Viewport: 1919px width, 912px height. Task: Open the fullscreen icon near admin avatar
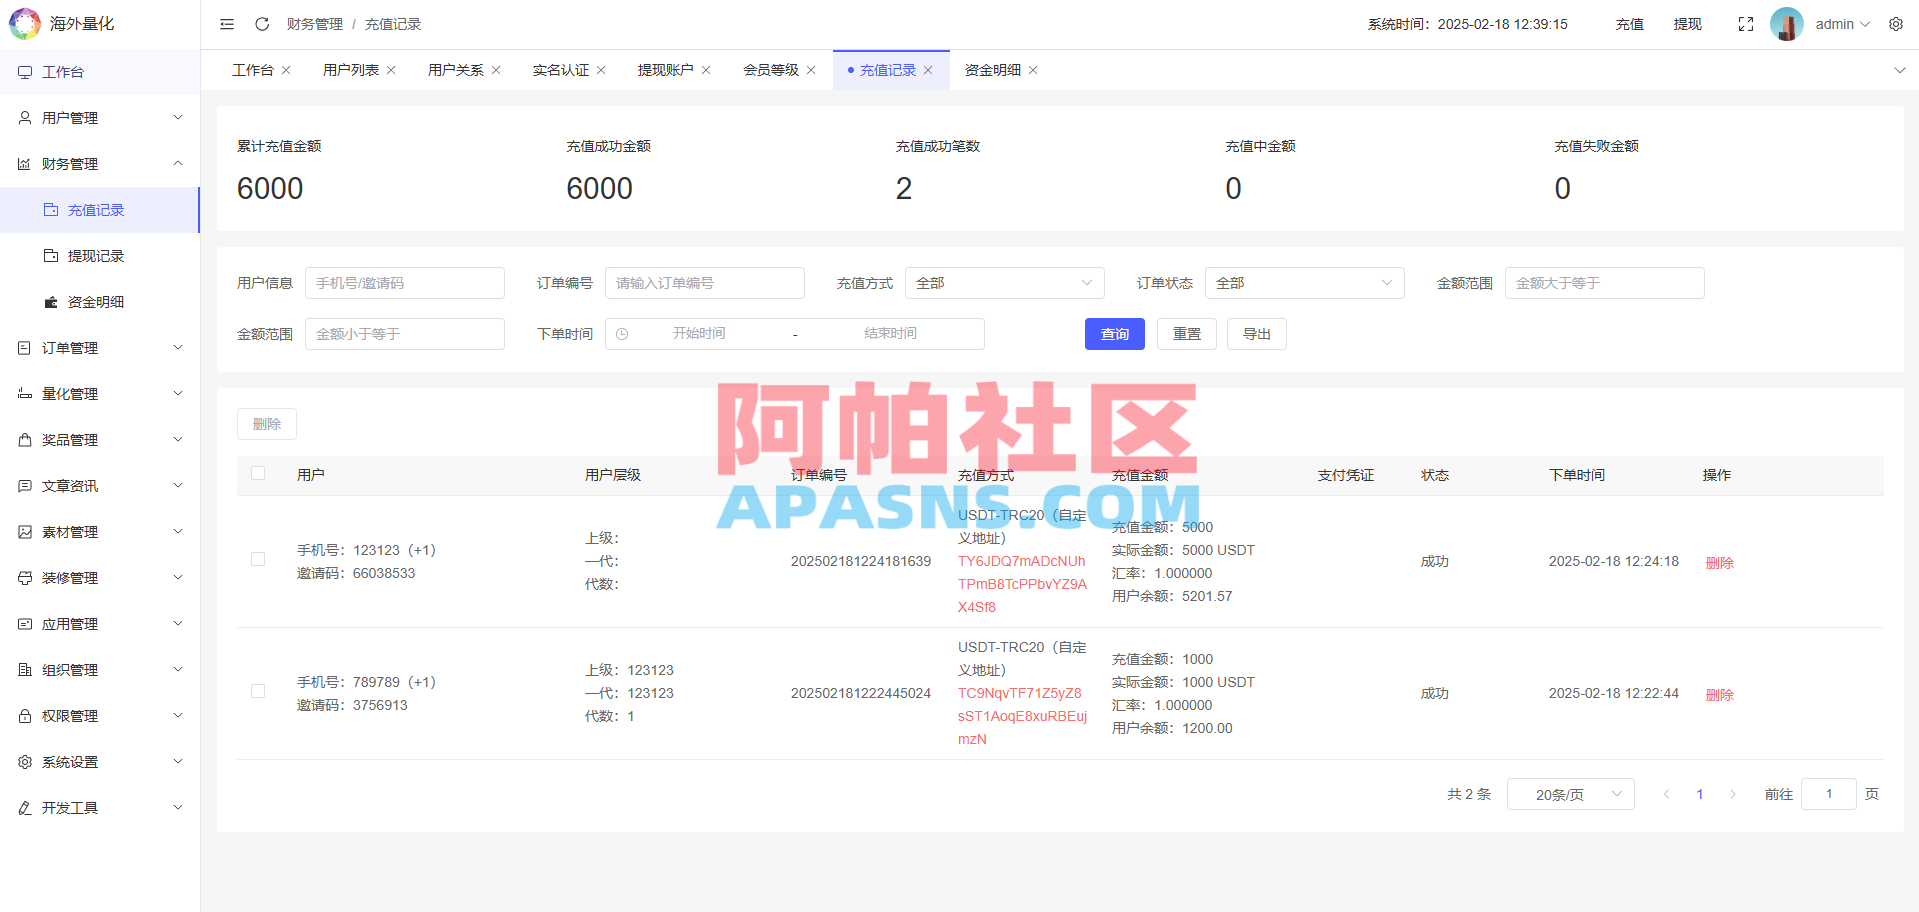coord(1745,23)
